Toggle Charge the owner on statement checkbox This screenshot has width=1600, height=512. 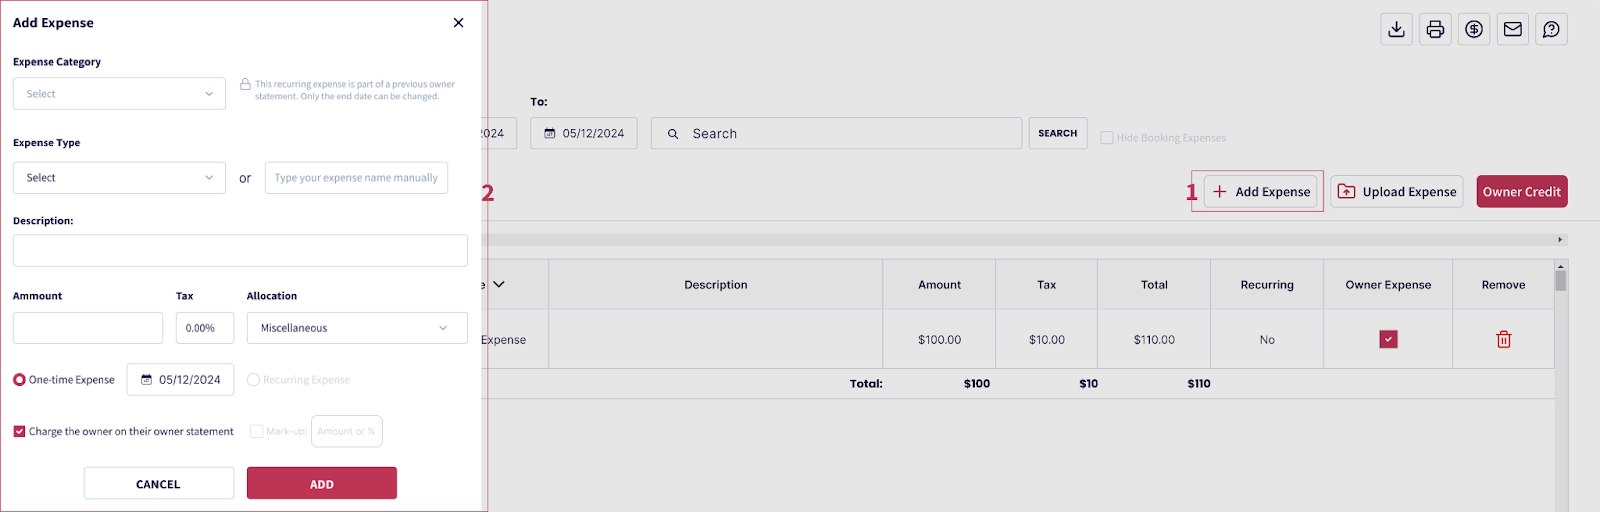click(x=19, y=432)
